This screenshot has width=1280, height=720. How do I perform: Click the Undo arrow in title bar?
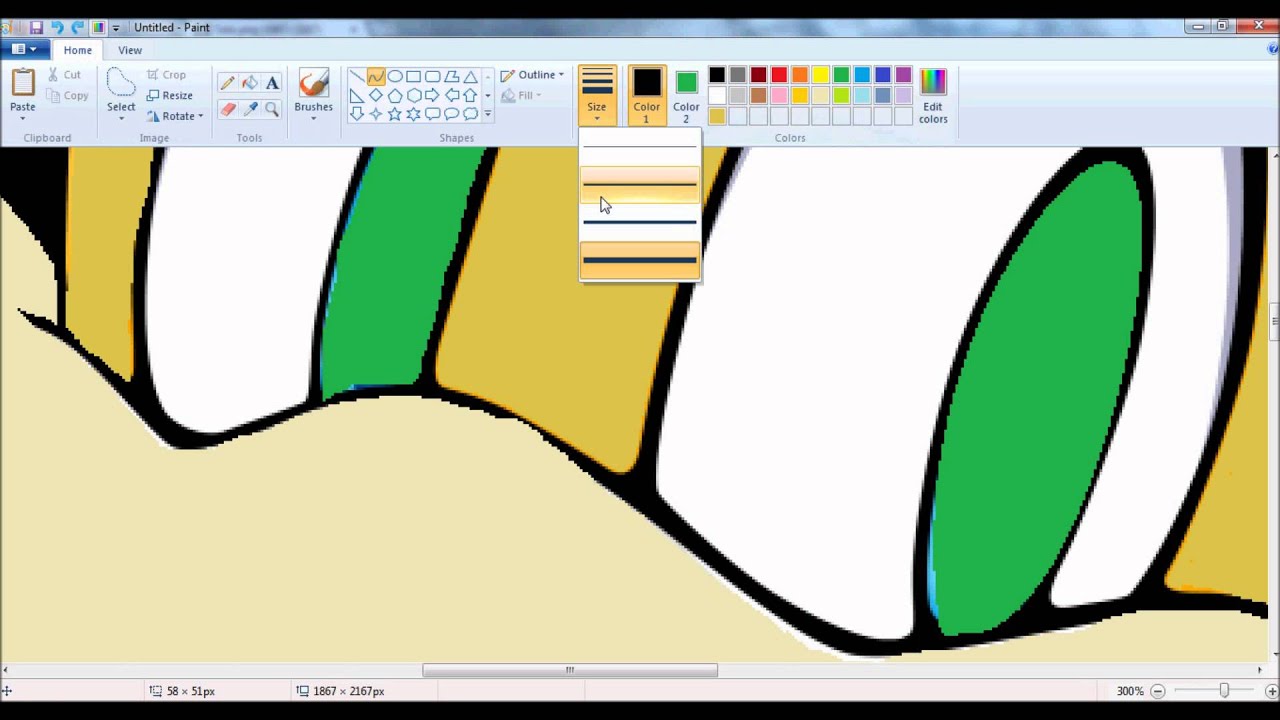click(x=57, y=28)
